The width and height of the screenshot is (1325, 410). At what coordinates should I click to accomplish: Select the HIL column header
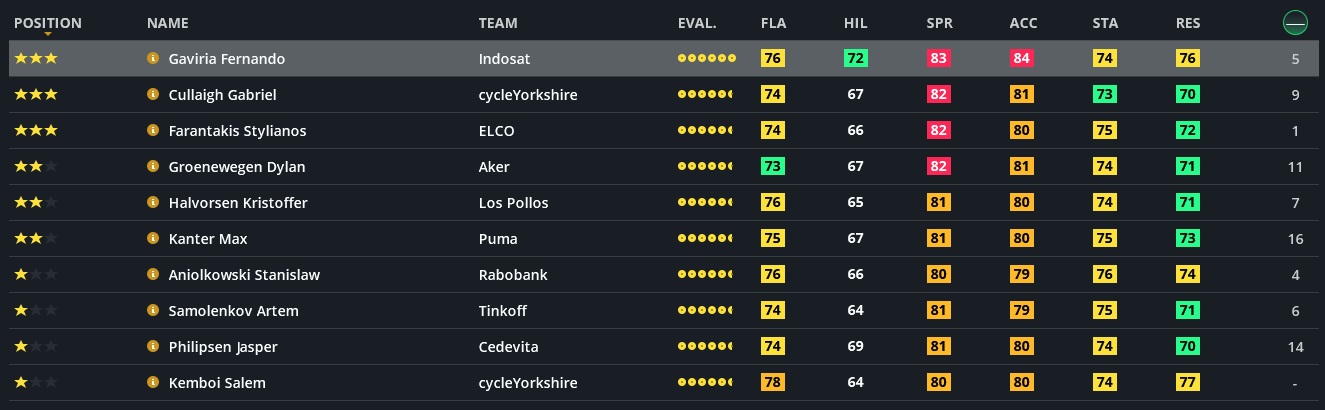tap(855, 23)
